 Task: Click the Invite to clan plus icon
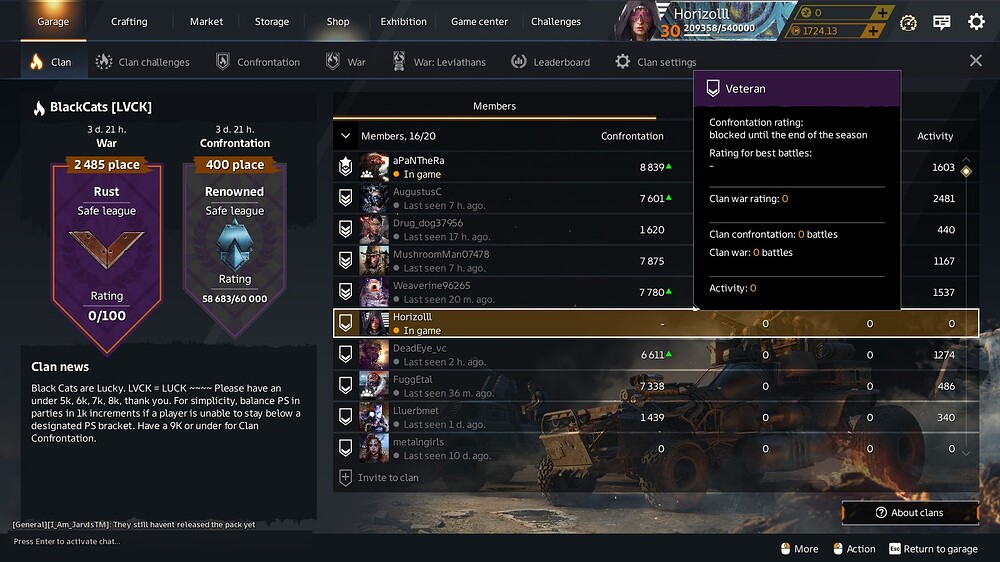pyautogui.click(x=345, y=477)
